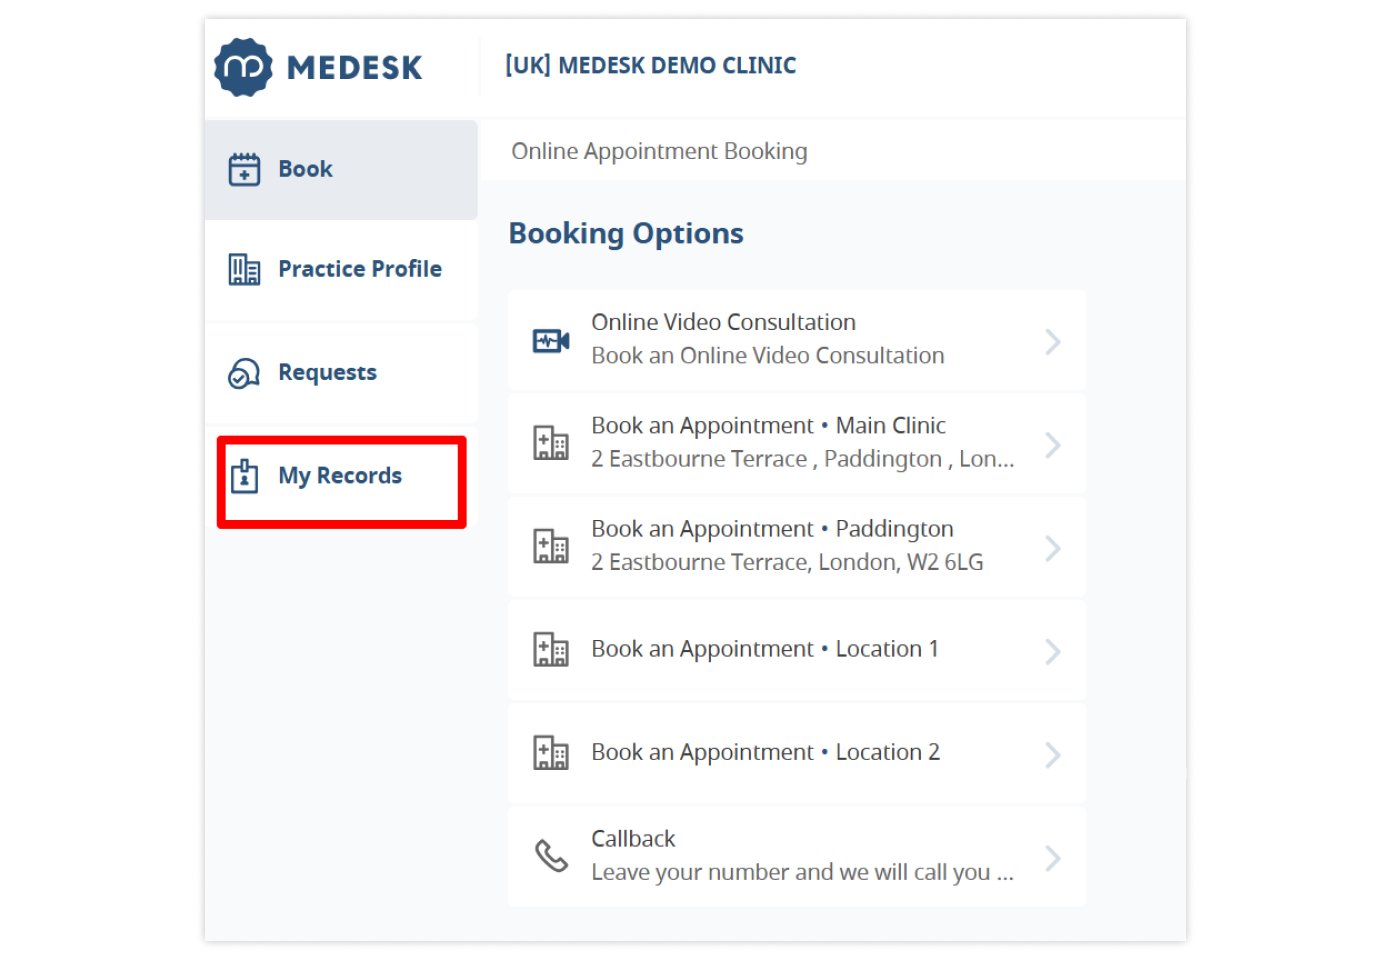Click the clinic building icon beside Location 2

551,752
